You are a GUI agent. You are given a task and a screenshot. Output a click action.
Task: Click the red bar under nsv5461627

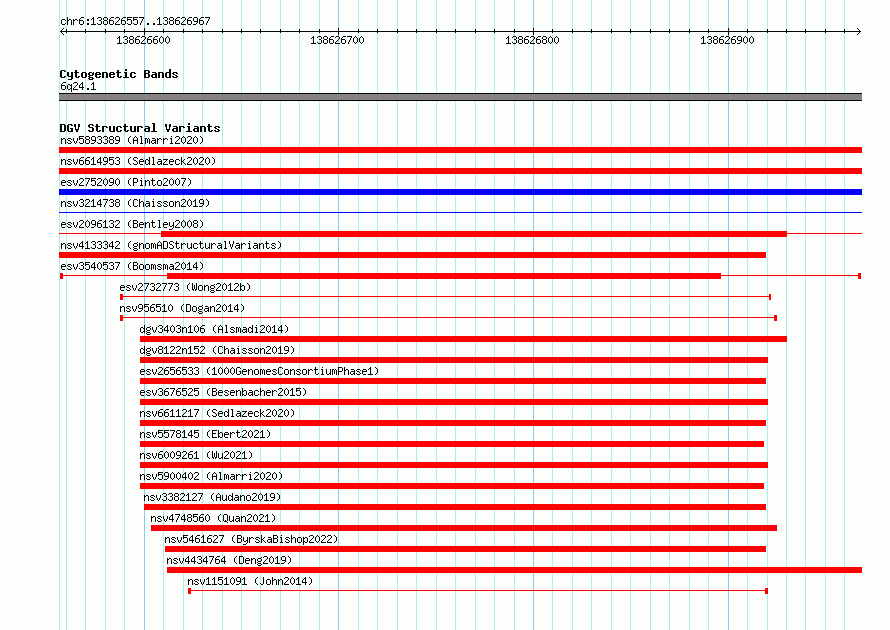point(465,549)
